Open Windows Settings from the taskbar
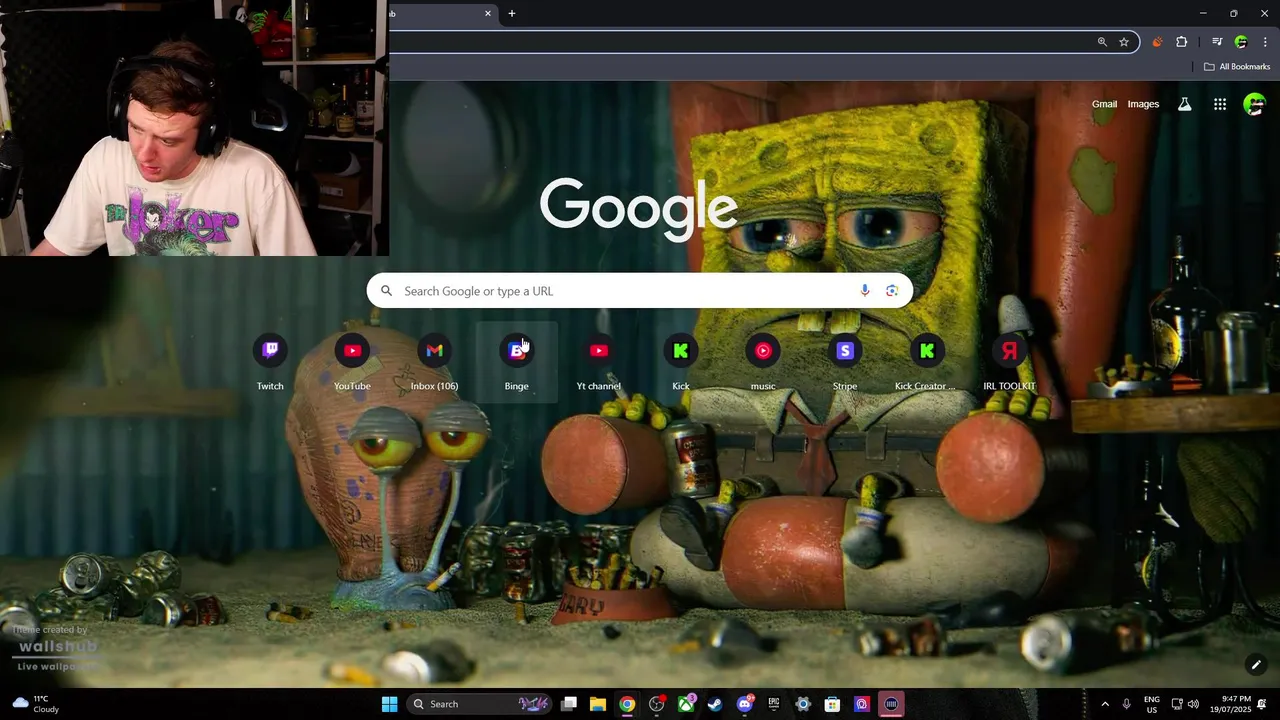Image resolution: width=1280 pixels, height=720 pixels. click(x=803, y=704)
